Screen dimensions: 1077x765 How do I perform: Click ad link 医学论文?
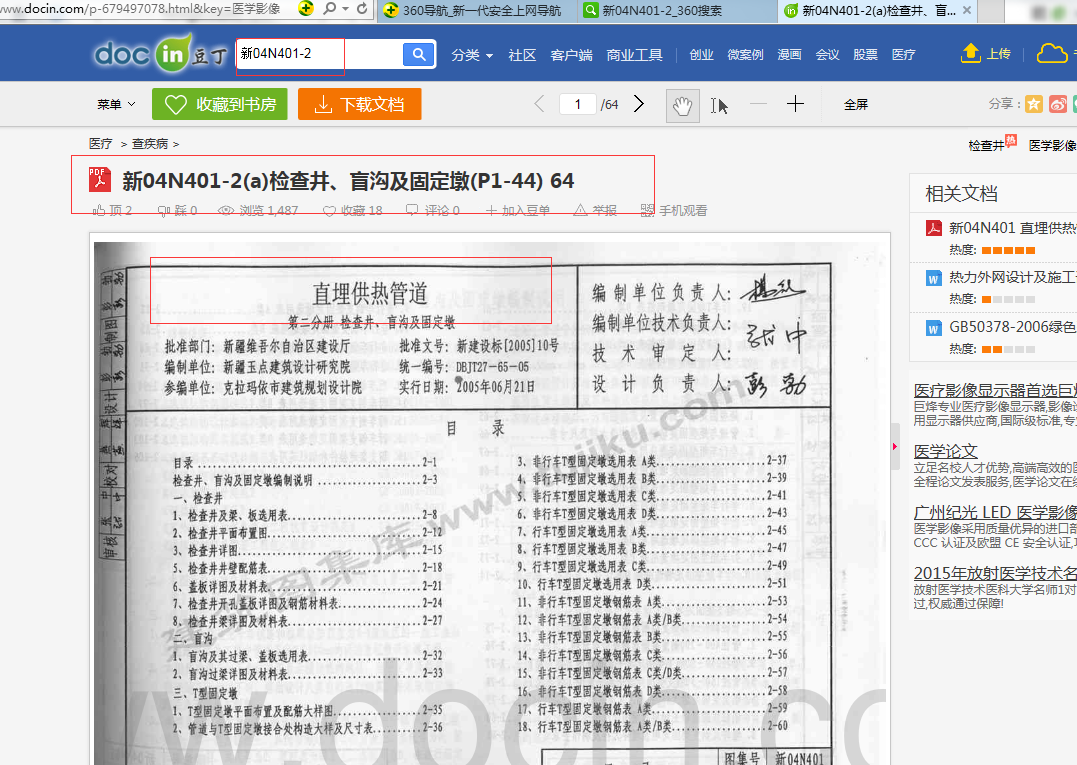[945, 451]
